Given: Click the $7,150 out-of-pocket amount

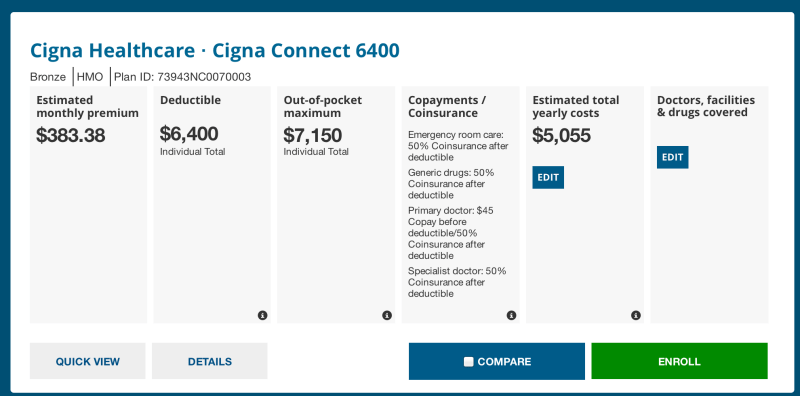Looking at the screenshot, I should pos(313,135).
